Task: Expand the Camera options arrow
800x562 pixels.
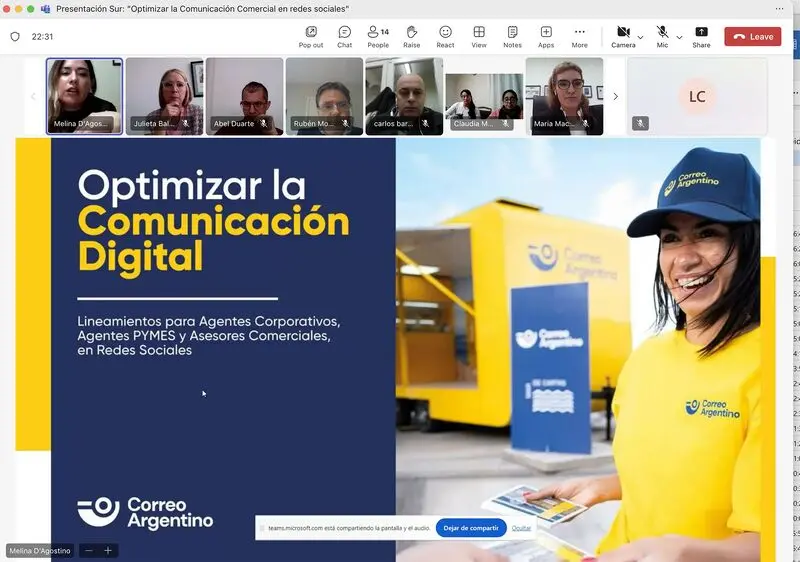Action: 640,37
